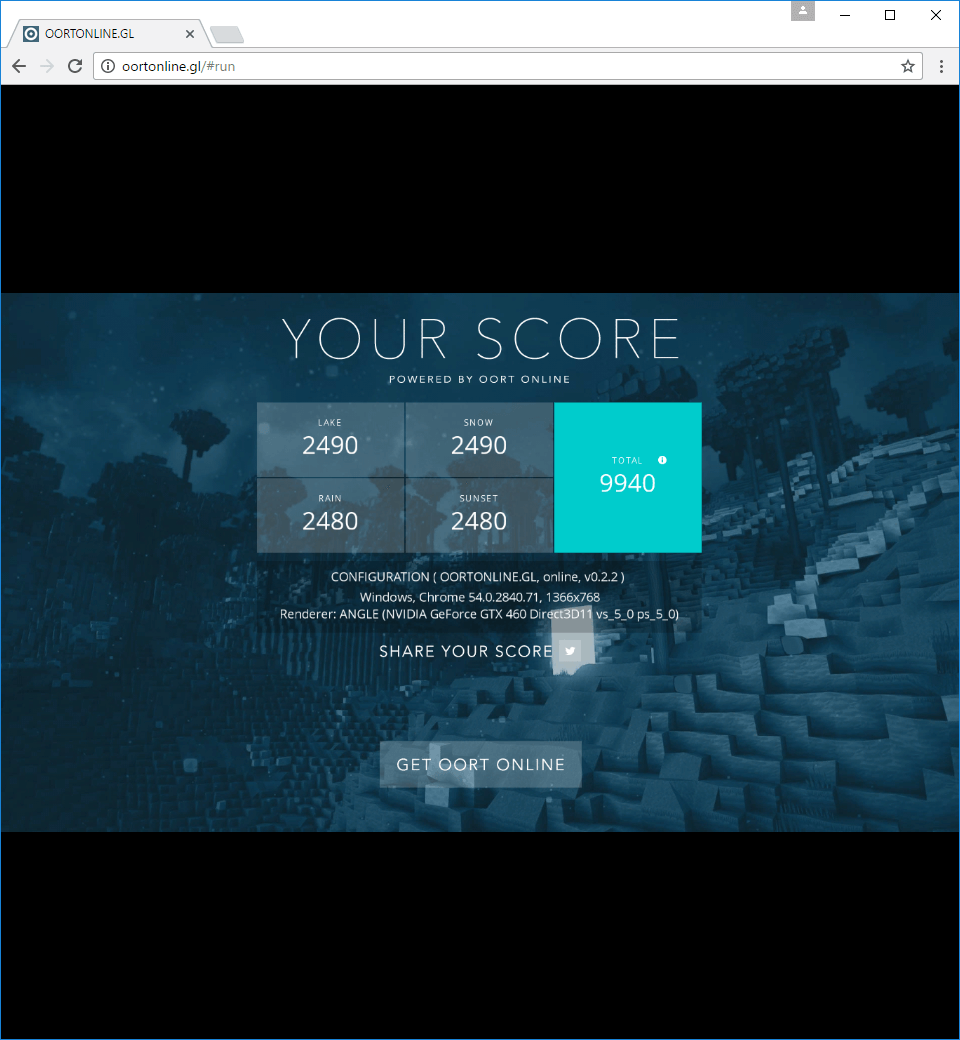Minimize the Chrome window
960x1040 pixels.
[x=845, y=15]
